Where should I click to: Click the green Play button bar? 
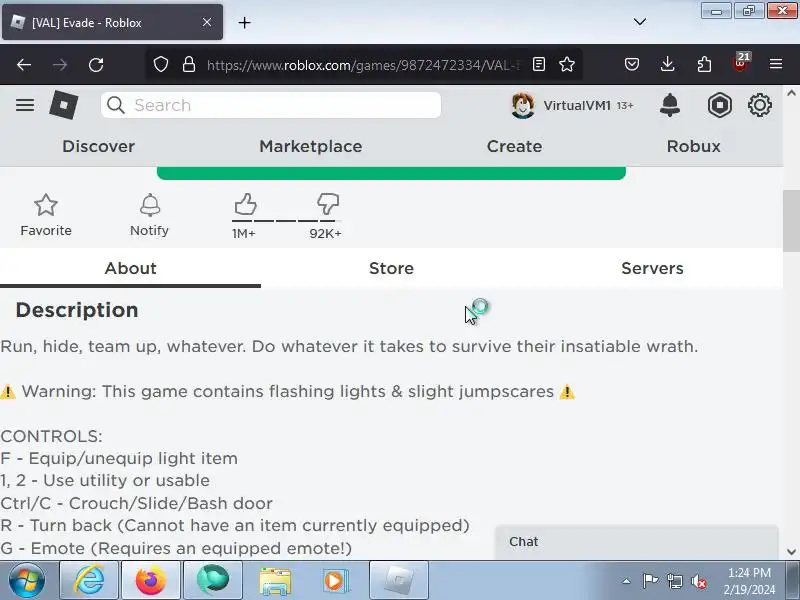coord(391,173)
